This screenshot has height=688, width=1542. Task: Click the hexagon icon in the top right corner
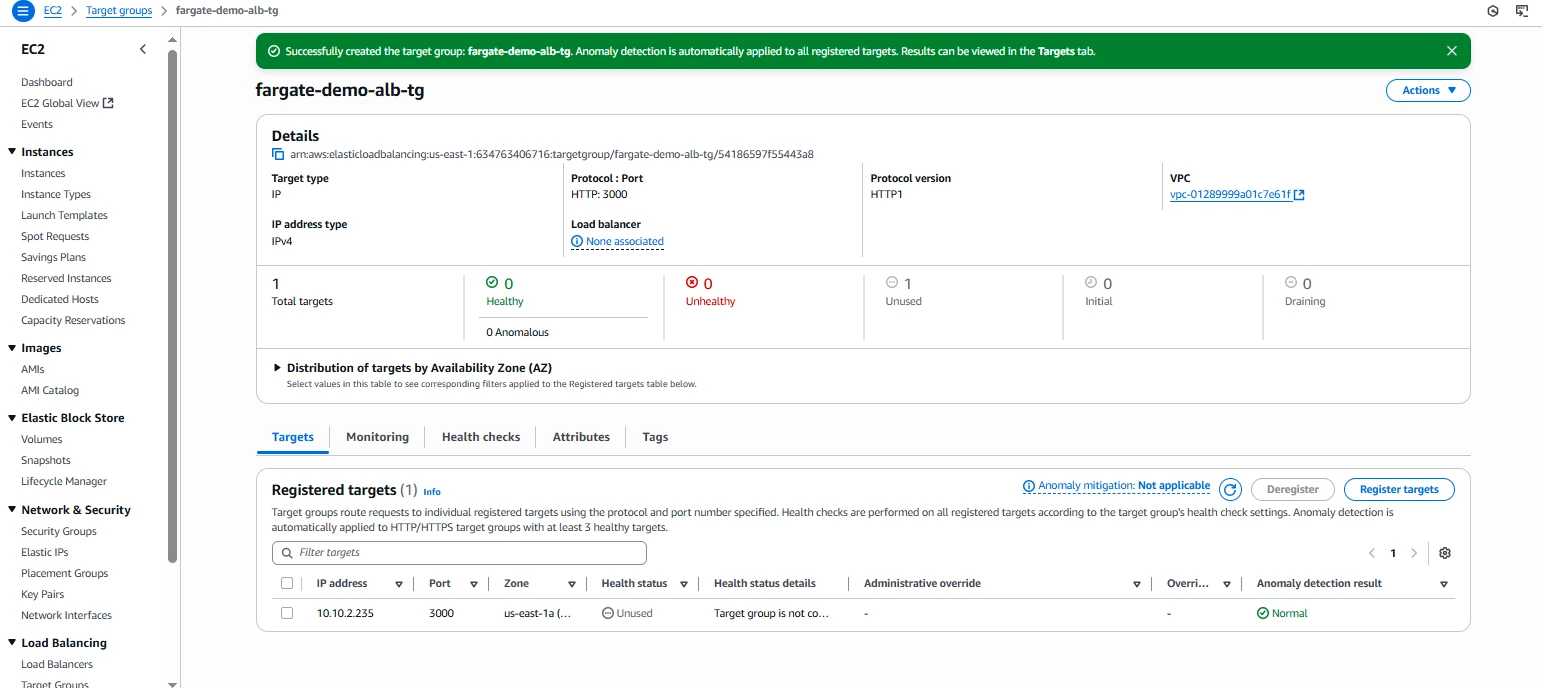[1493, 11]
